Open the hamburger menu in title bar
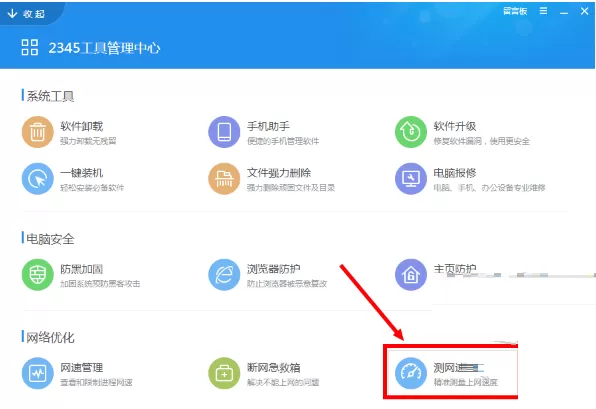596x409 pixels. click(x=544, y=11)
